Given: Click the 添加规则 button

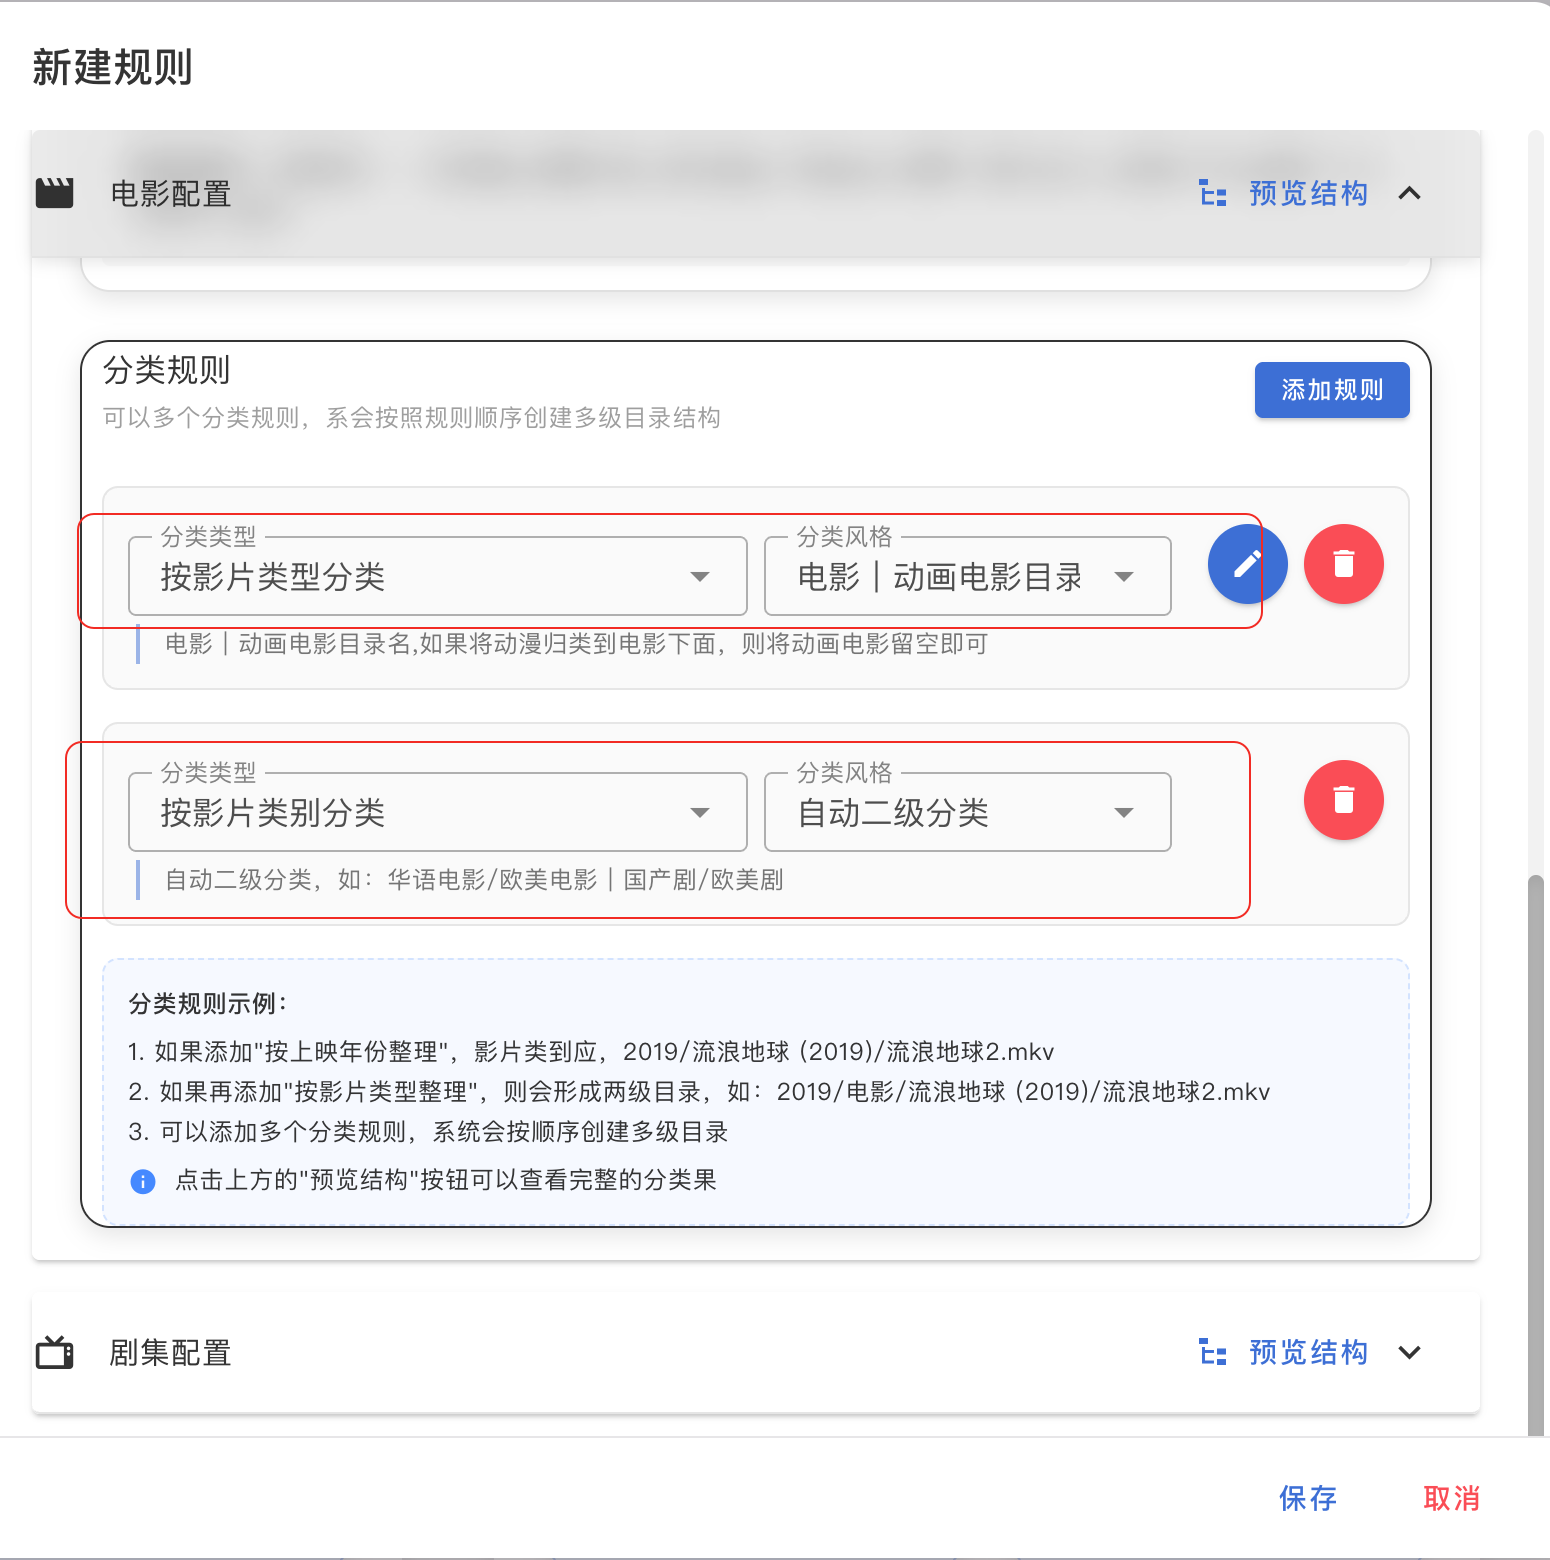Looking at the screenshot, I should coord(1332,390).
